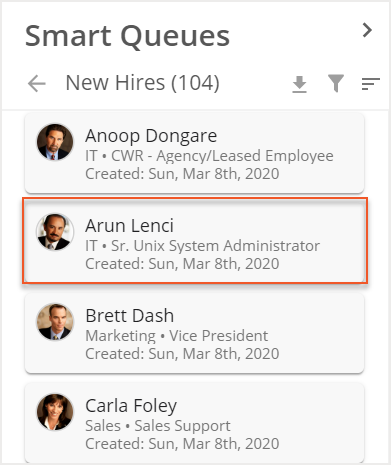Click the Created date under Carla Foley
The image size is (391, 465).
[x=182, y=444]
